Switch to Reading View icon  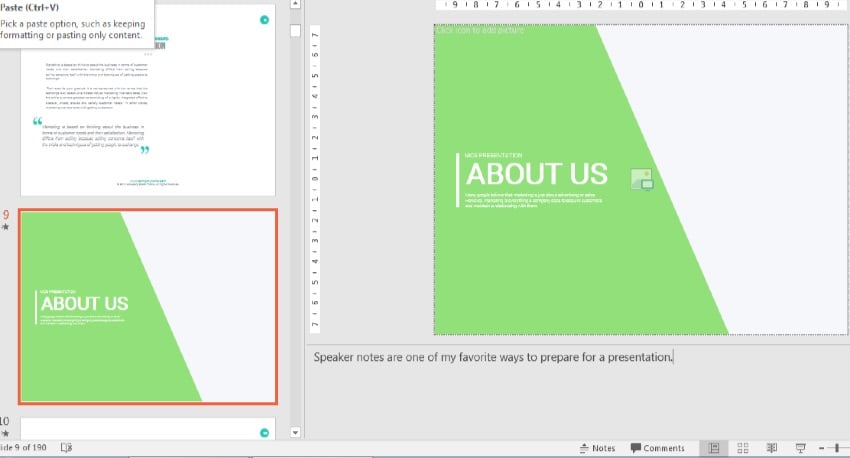pyautogui.click(x=771, y=448)
